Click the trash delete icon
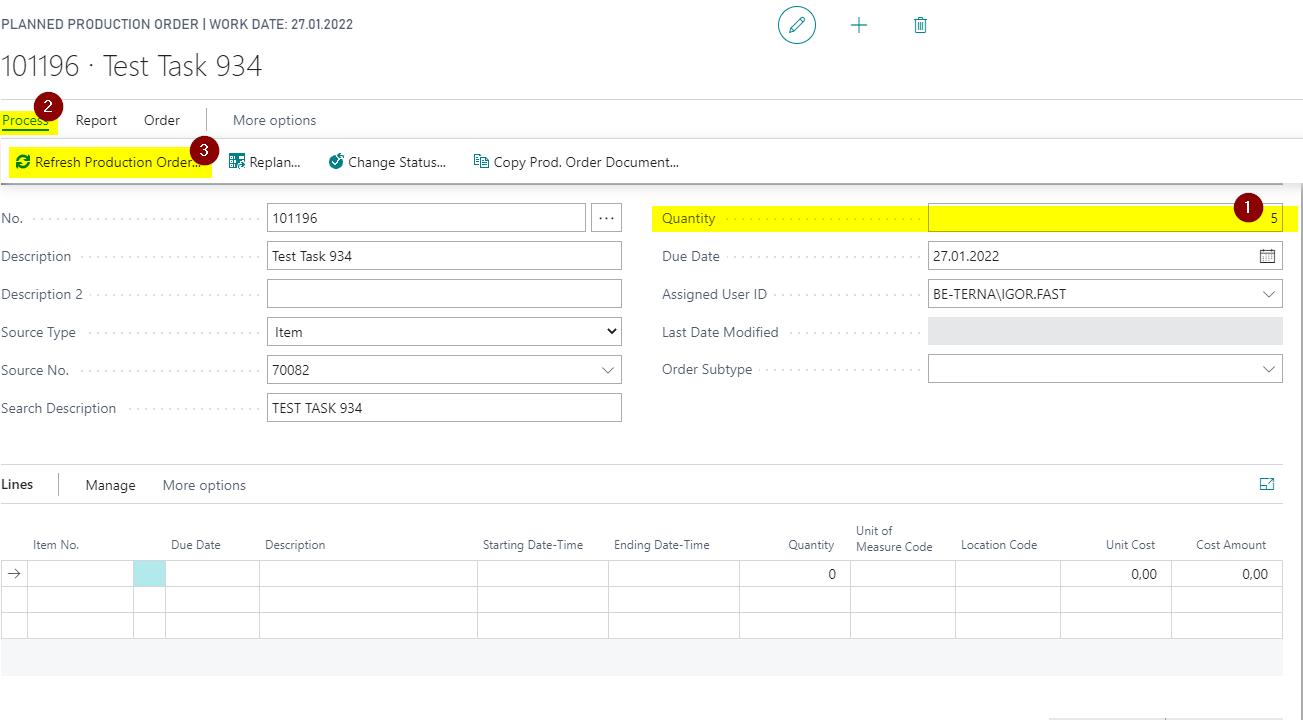This screenshot has width=1303, height=720. [x=921, y=25]
